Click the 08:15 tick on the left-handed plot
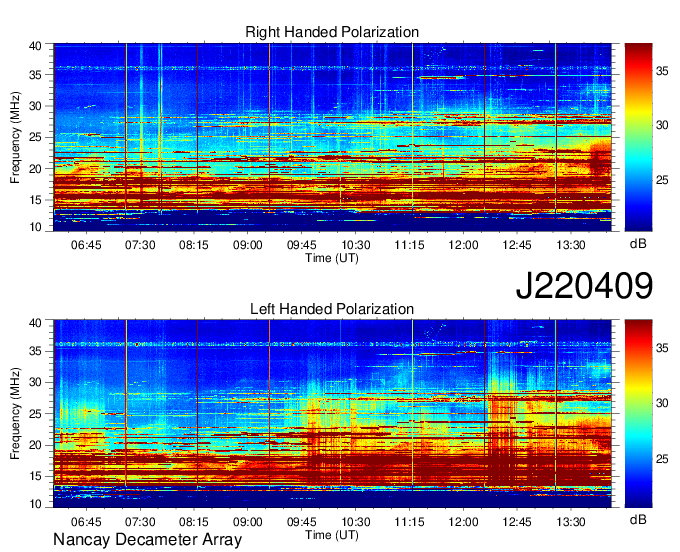This screenshot has width=680, height=552. 194,522
